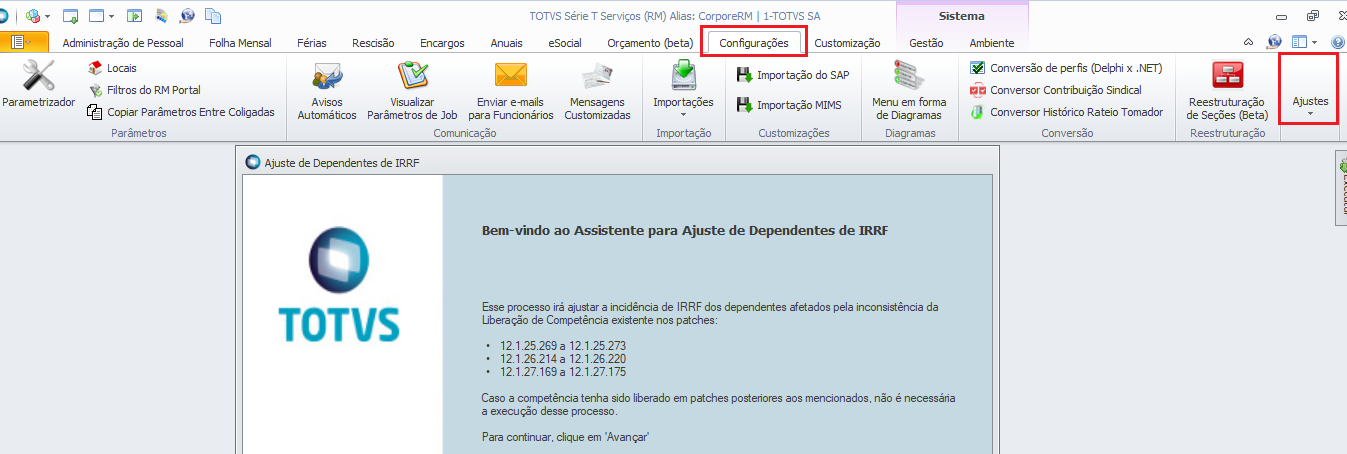Switch to Orçamento (beta) tab
This screenshot has width=1347, height=454.
650,43
